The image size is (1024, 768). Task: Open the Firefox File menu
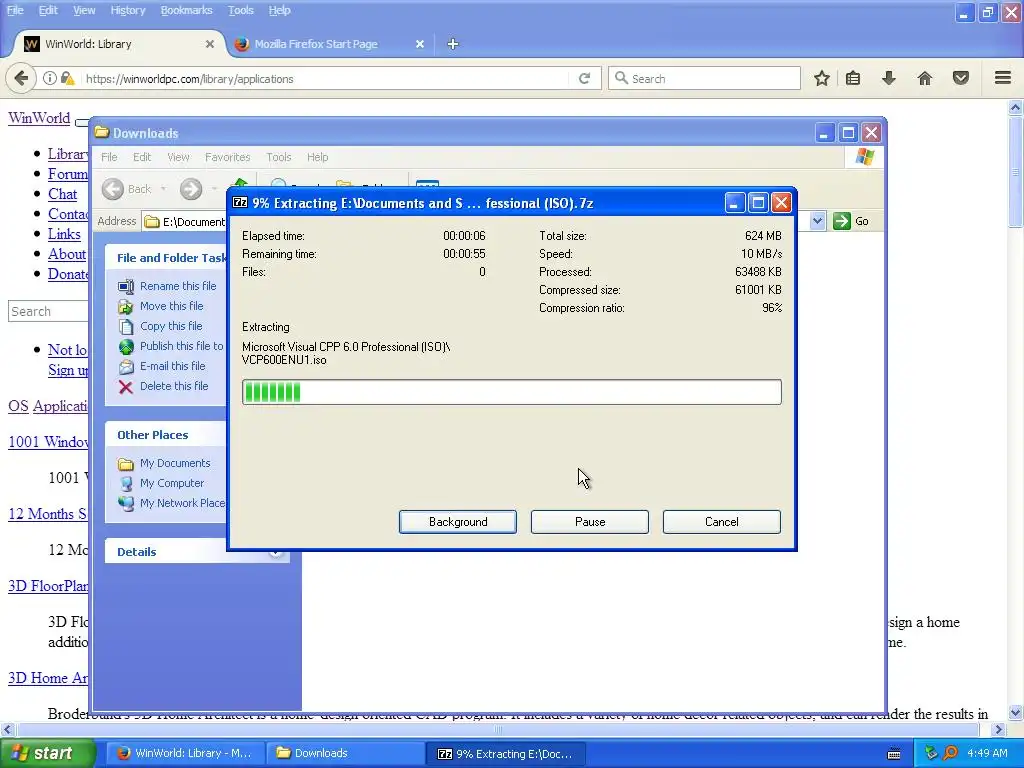click(x=14, y=10)
